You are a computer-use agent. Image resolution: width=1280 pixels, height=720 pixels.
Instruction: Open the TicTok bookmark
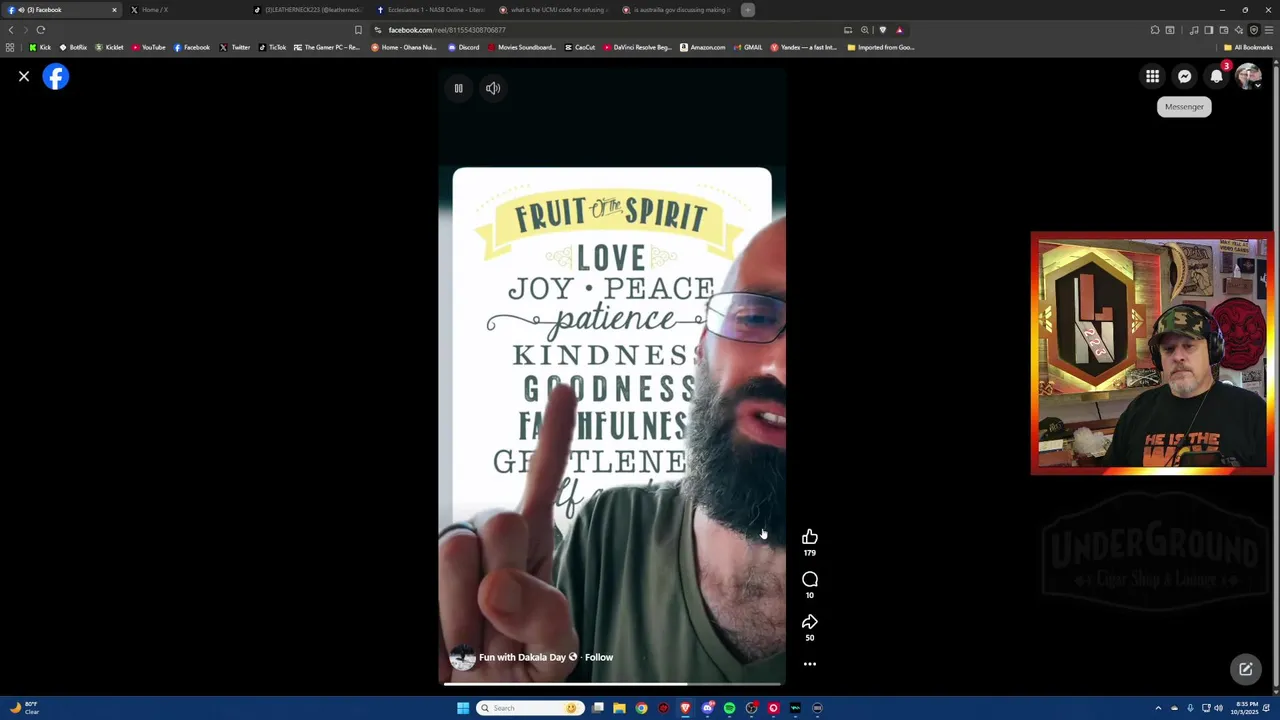[272, 47]
